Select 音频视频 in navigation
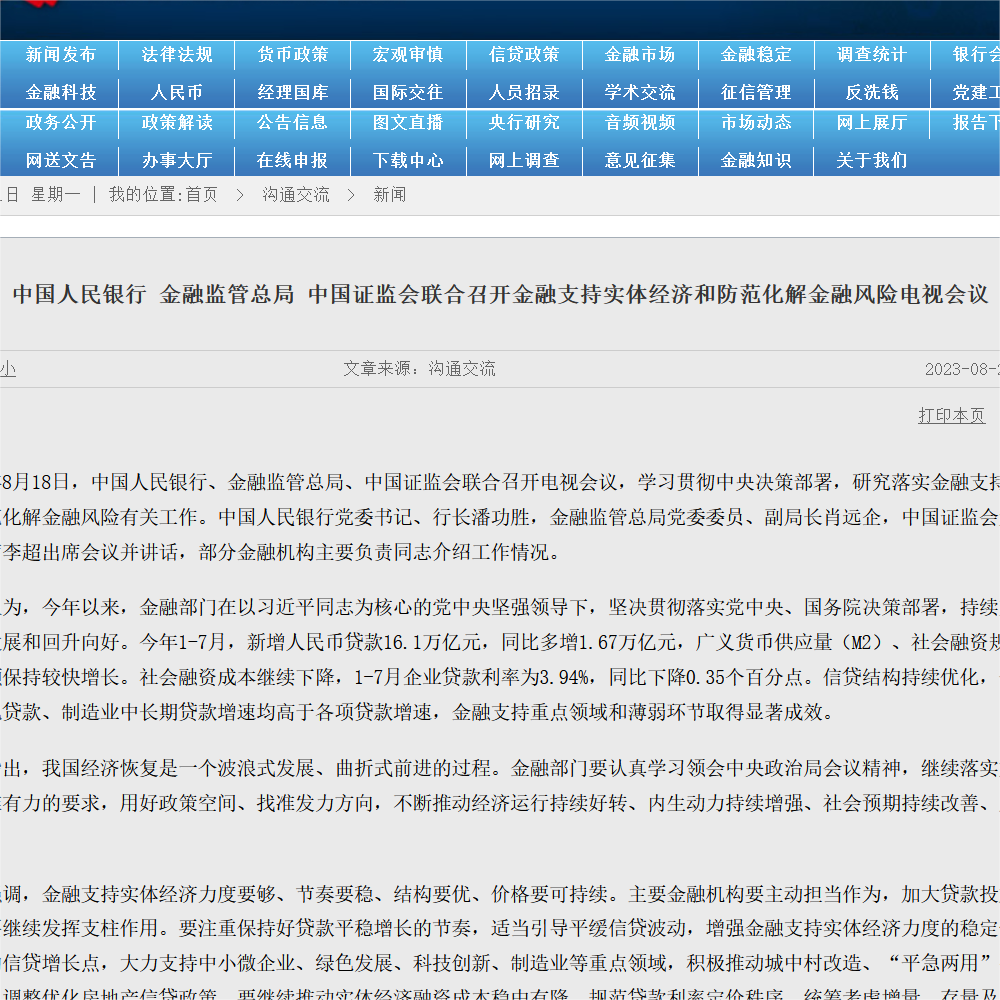The image size is (1000, 1000). (640, 122)
